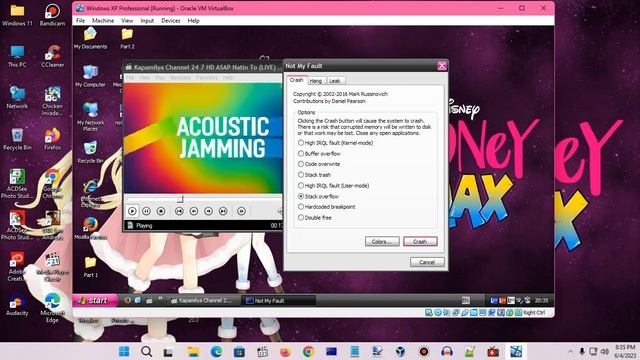Open Recycle Bin on XP desktop

pyautogui.click(x=90, y=152)
